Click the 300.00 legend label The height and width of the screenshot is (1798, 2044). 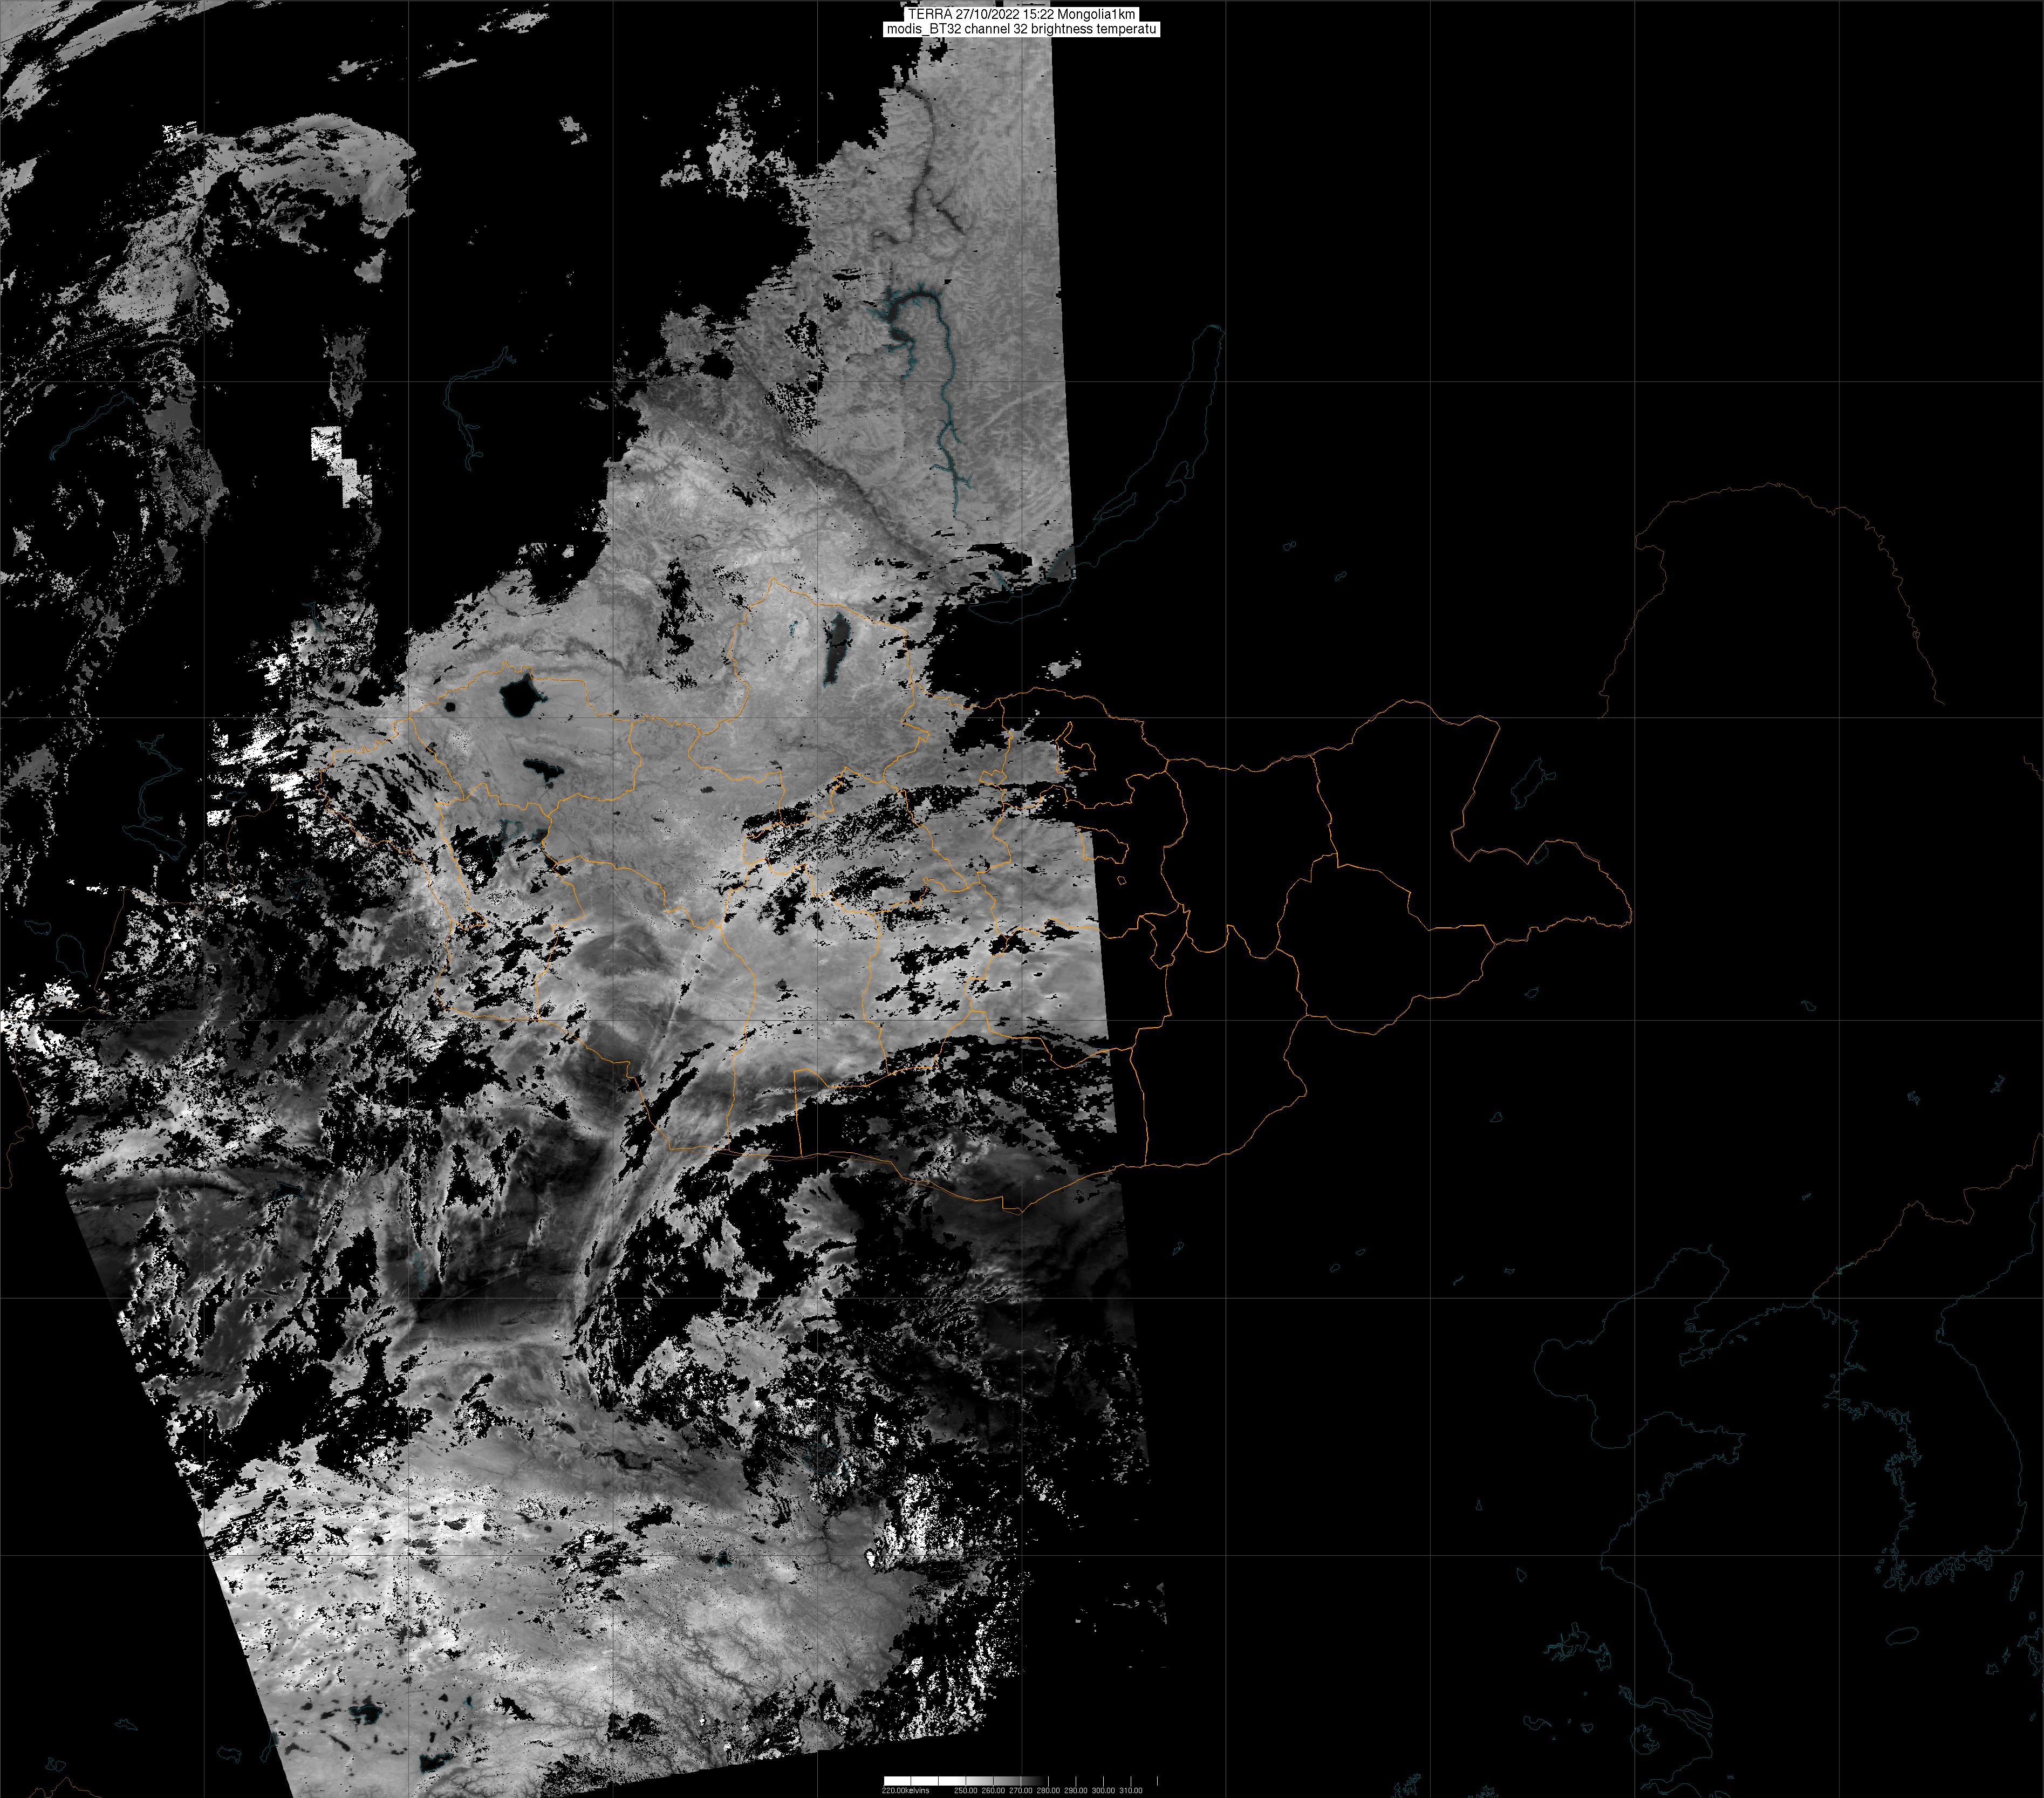tap(1103, 1790)
